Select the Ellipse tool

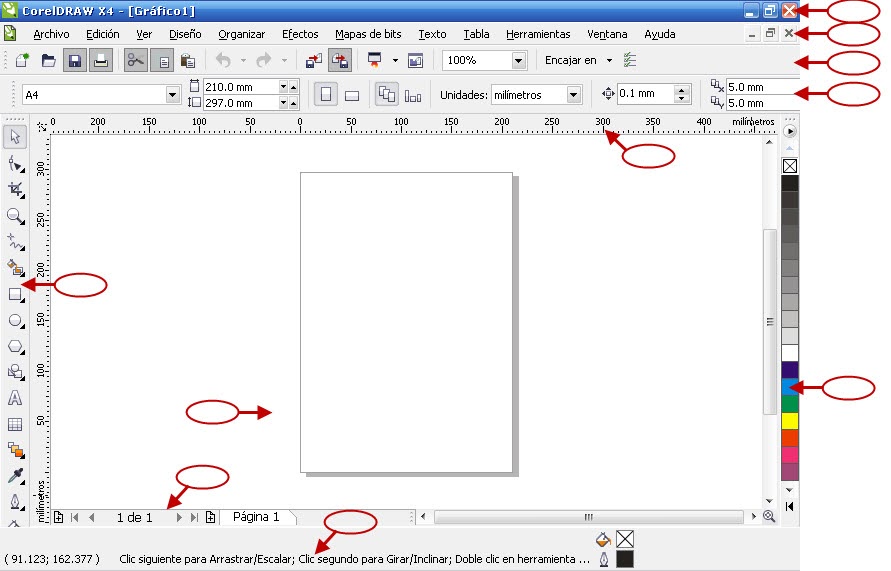pos(15,320)
